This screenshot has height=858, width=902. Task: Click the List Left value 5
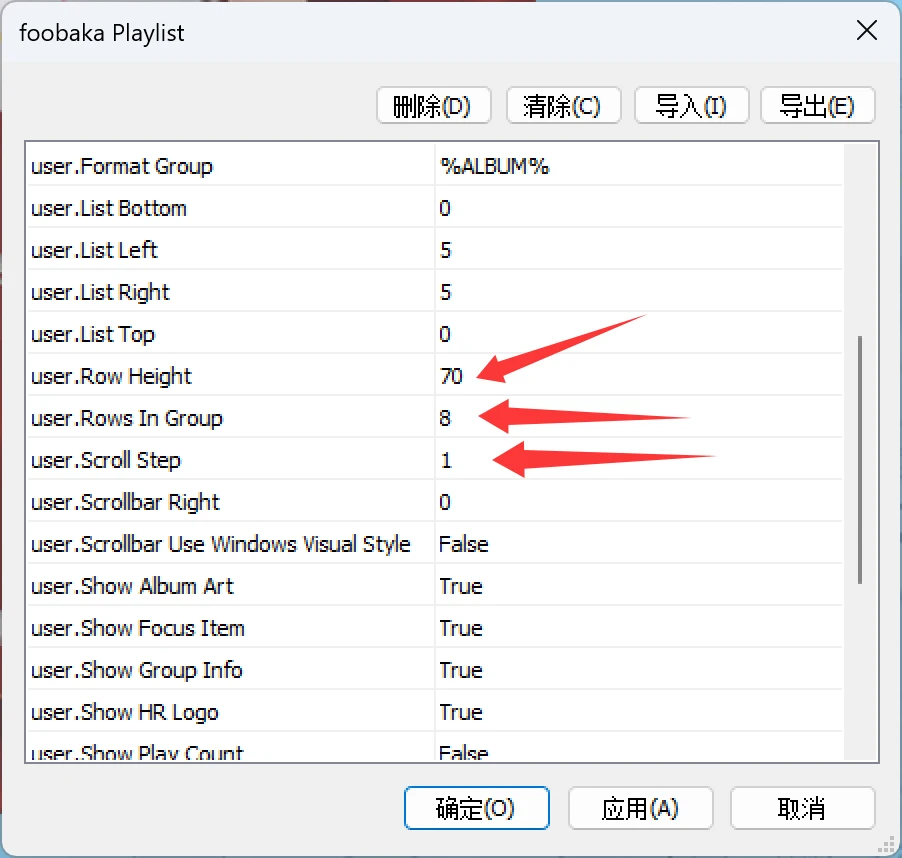tap(446, 250)
